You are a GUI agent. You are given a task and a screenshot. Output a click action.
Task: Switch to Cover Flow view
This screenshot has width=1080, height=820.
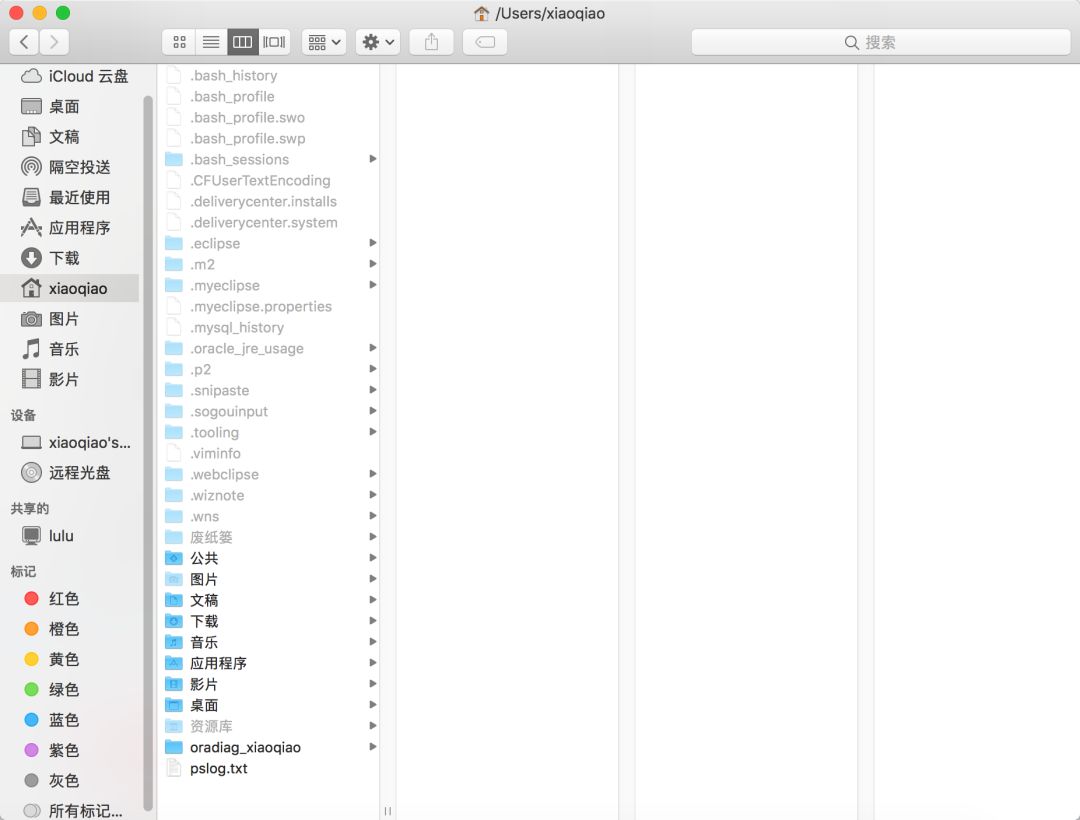tap(274, 42)
